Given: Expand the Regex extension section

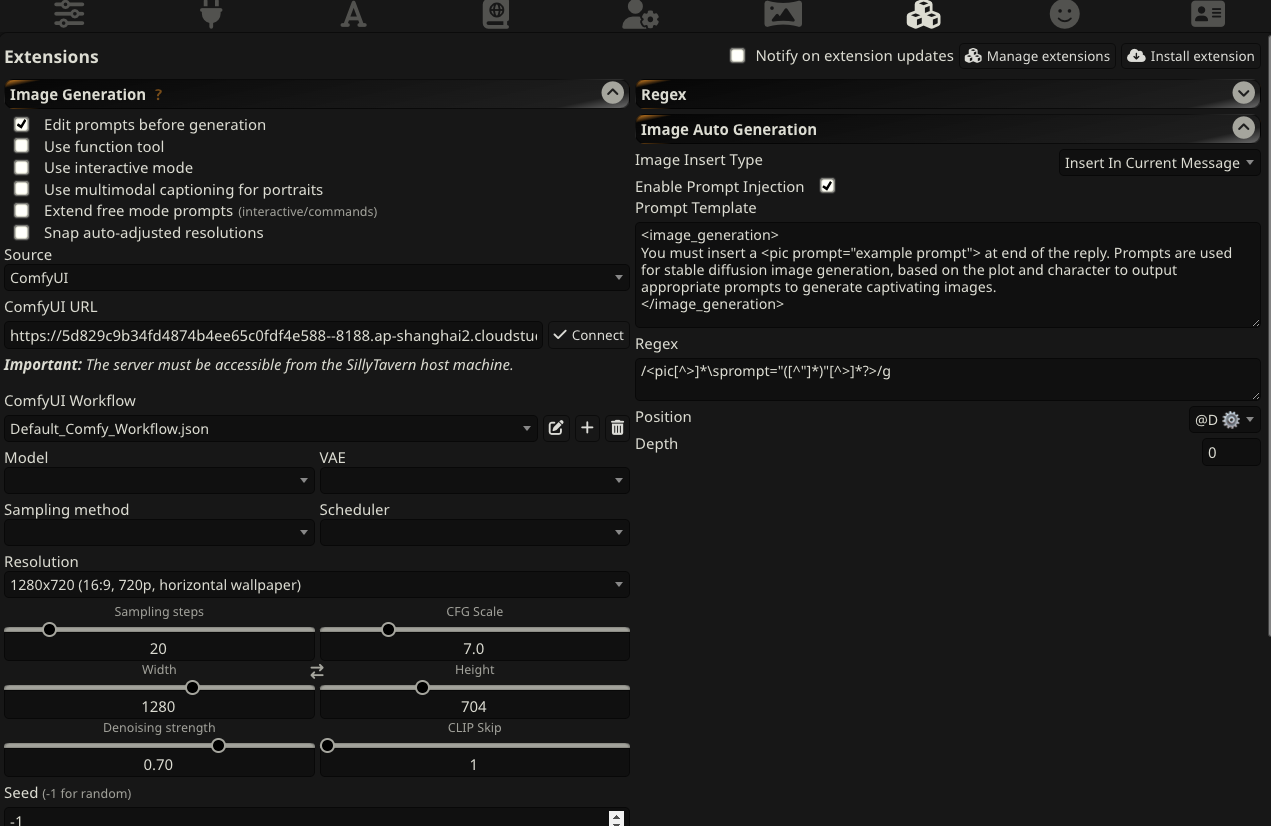Looking at the screenshot, I should (x=1243, y=94).
